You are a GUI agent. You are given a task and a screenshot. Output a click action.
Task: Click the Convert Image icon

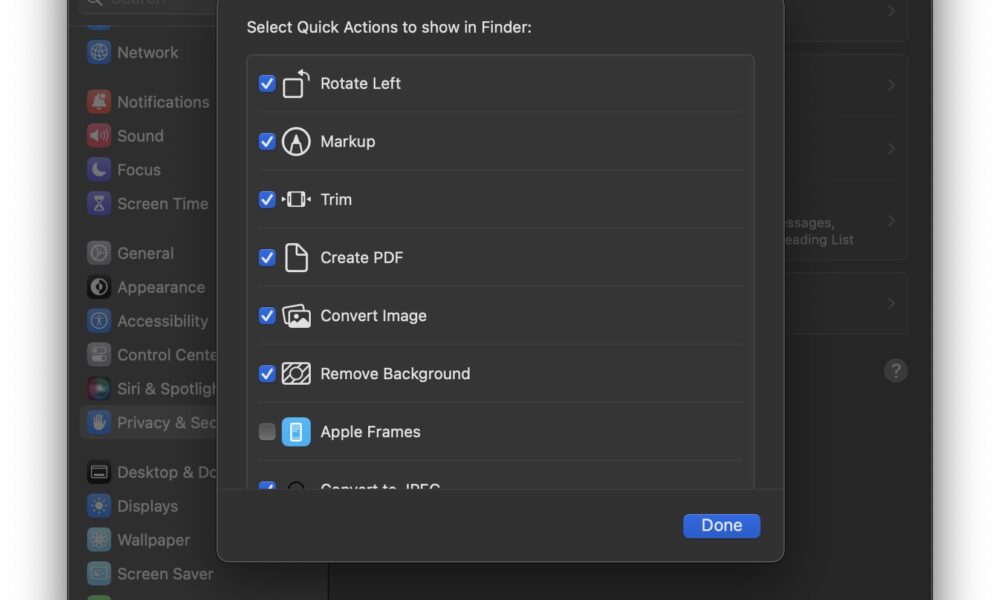[296, 316]
